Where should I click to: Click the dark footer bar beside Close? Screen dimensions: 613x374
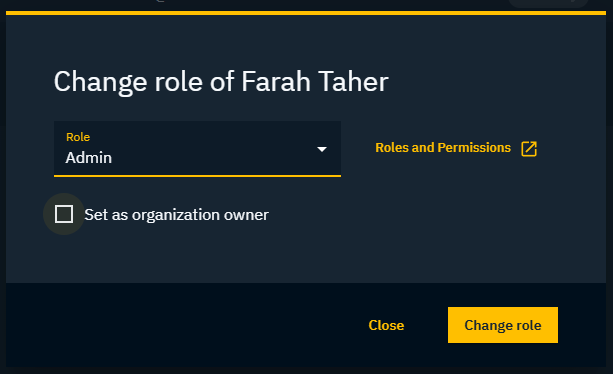[x=184, y=325]
